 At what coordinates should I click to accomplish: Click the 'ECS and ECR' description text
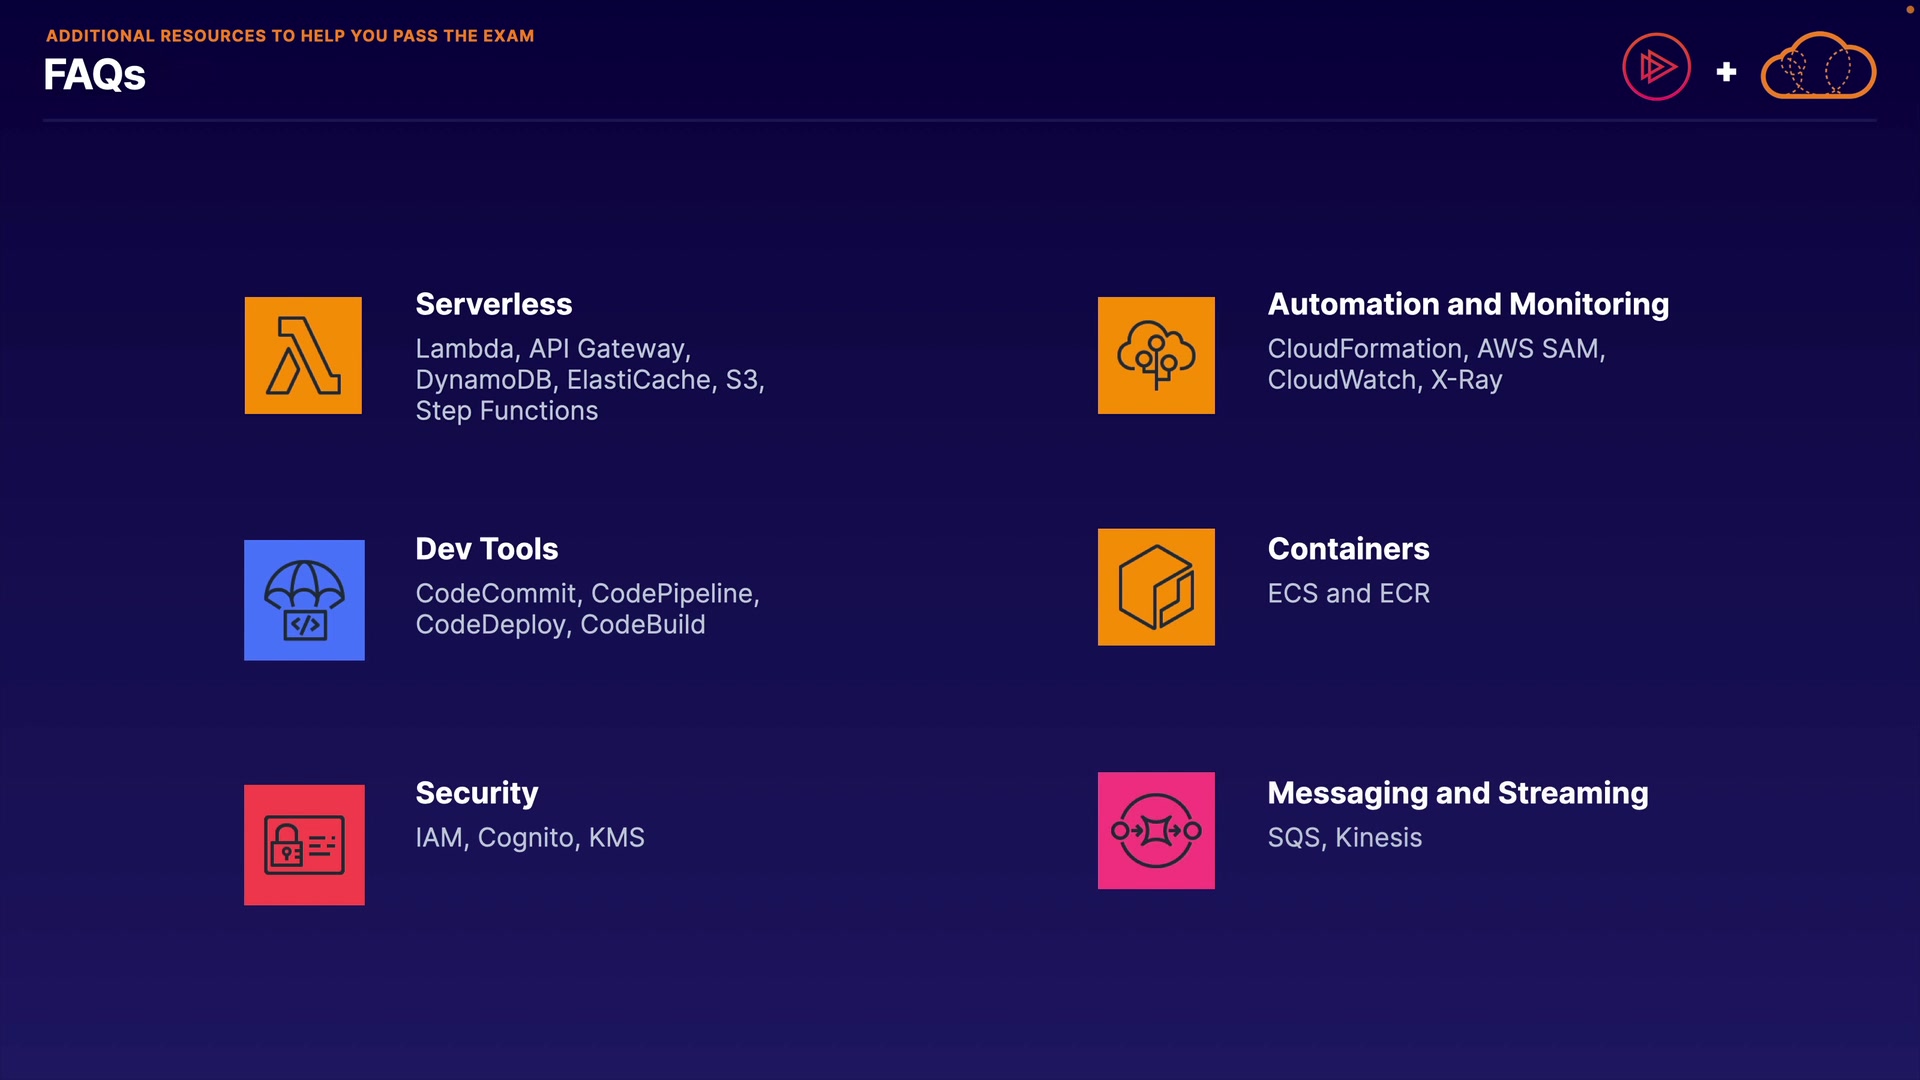coord(1348,594)
